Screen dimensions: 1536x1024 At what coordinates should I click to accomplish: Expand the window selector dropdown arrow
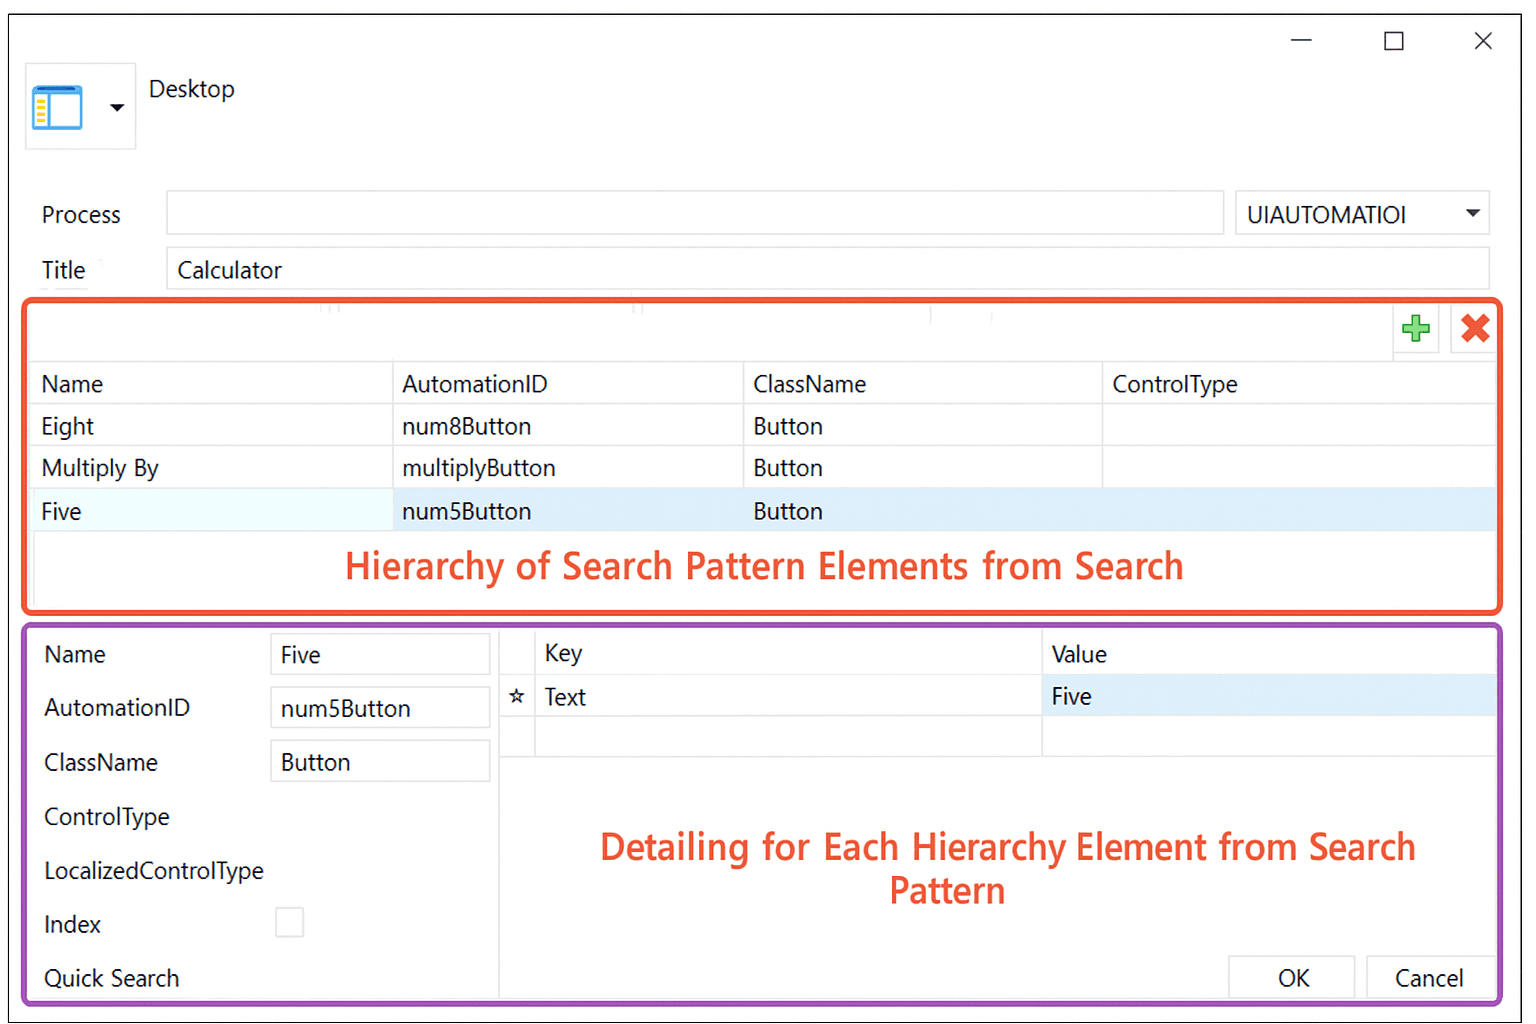(117, 108)
